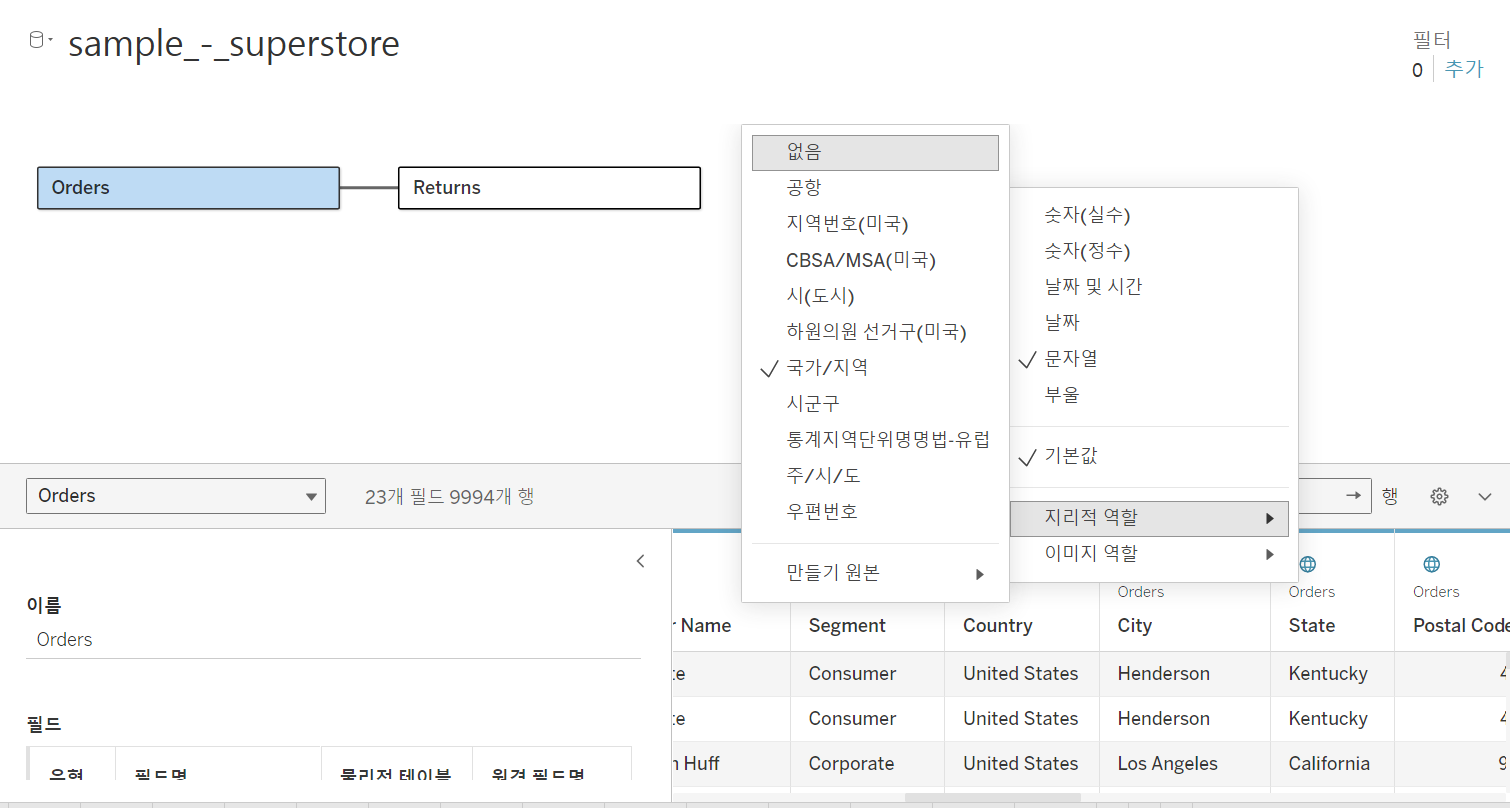The height and width of the screenshot is (808, 1510).
Task: Toggle checked 국가/지역 geographic role
Action: 875,367
